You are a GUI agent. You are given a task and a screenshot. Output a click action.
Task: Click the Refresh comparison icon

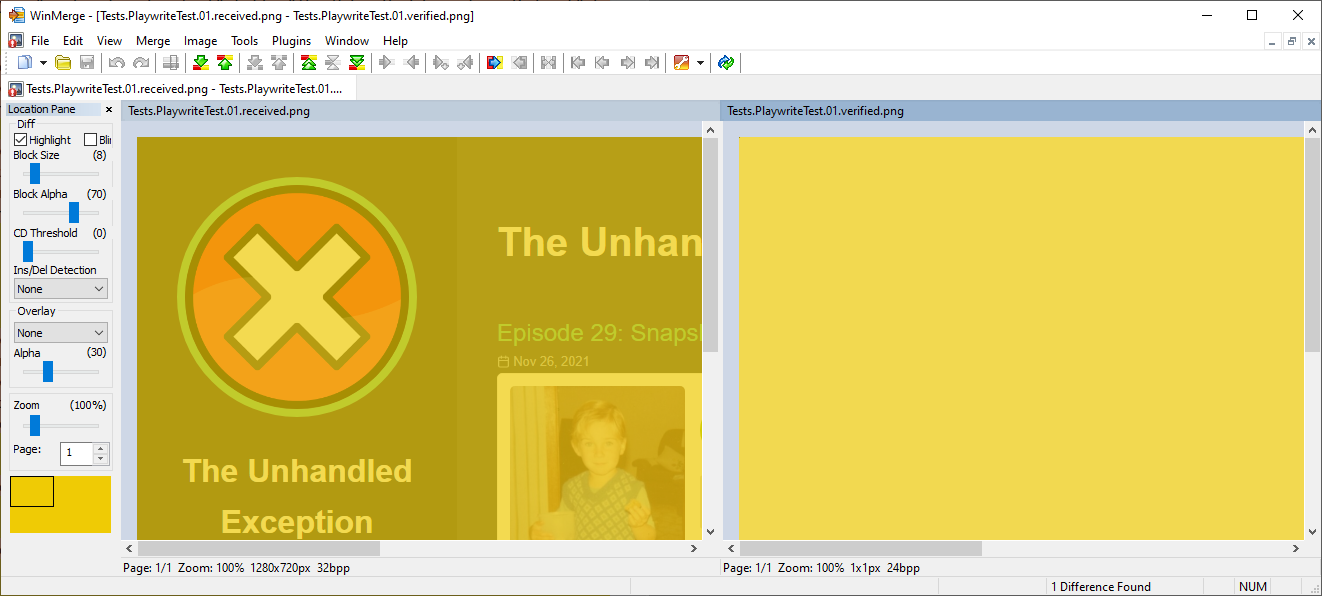(x=726, y=63)
